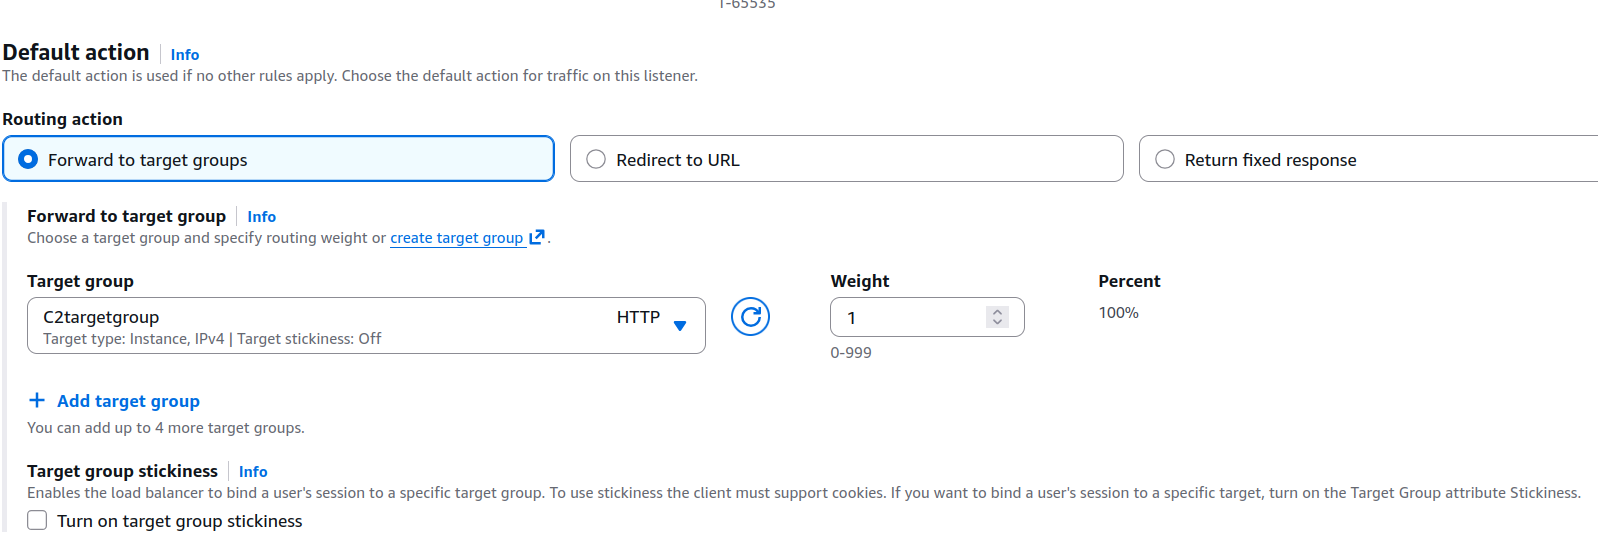The width and height of the screenshot is (1598, 552).
Task: Click the external link icon after create target group
Action: click(537, 237)
